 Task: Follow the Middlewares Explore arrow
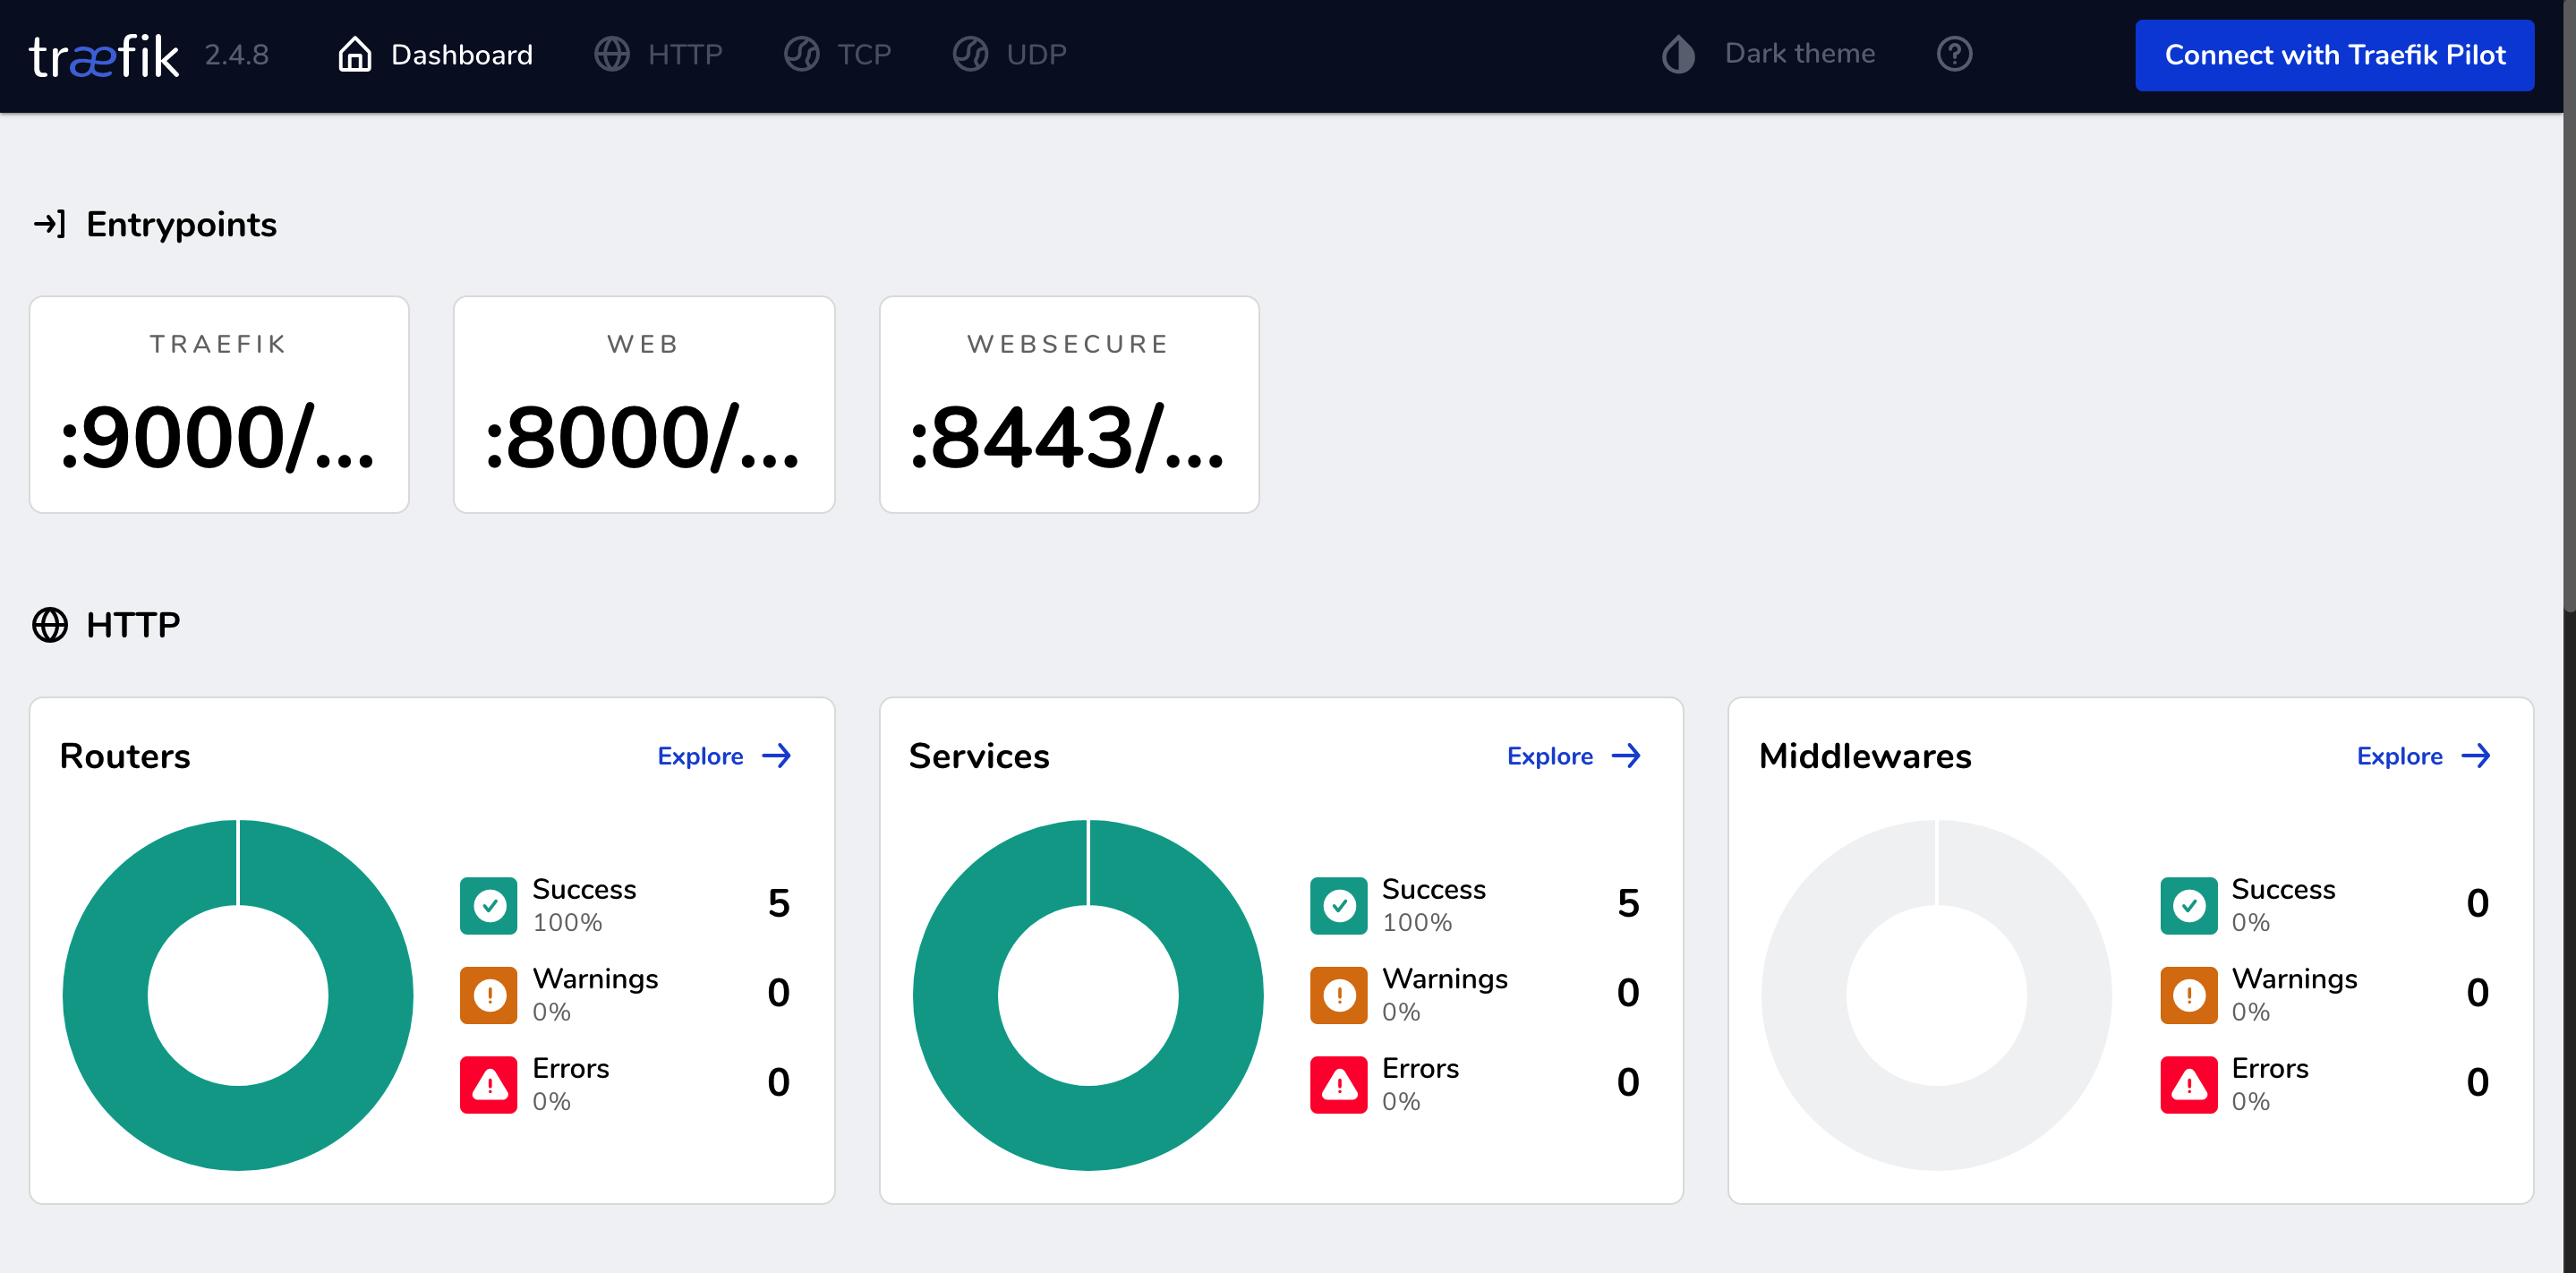point(2475,756)
